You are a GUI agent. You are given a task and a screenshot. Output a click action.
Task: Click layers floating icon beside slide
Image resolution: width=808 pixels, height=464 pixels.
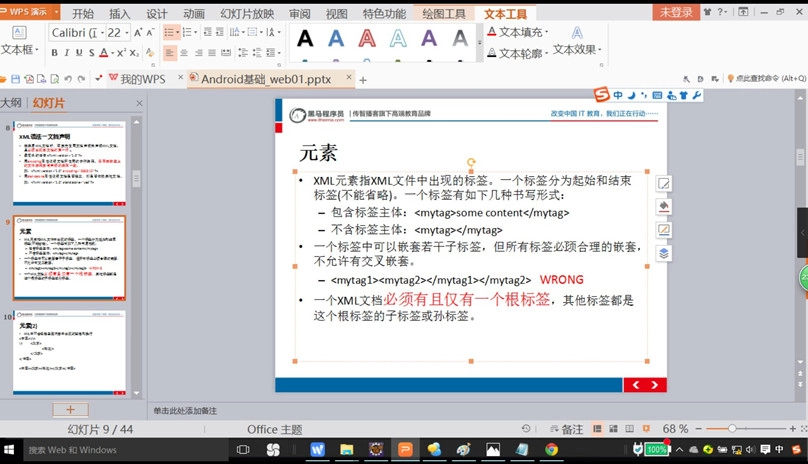coord(664,253)
